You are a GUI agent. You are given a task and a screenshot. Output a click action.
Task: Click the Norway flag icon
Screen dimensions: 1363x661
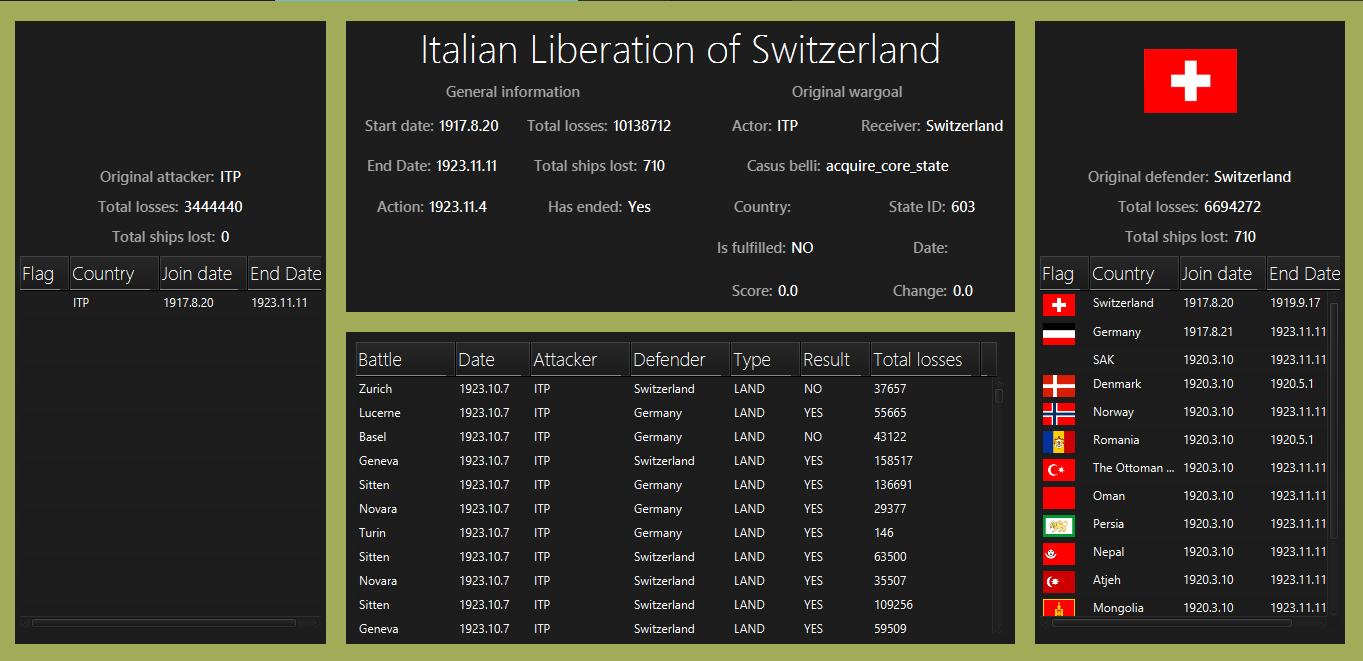click(1058, 413)
